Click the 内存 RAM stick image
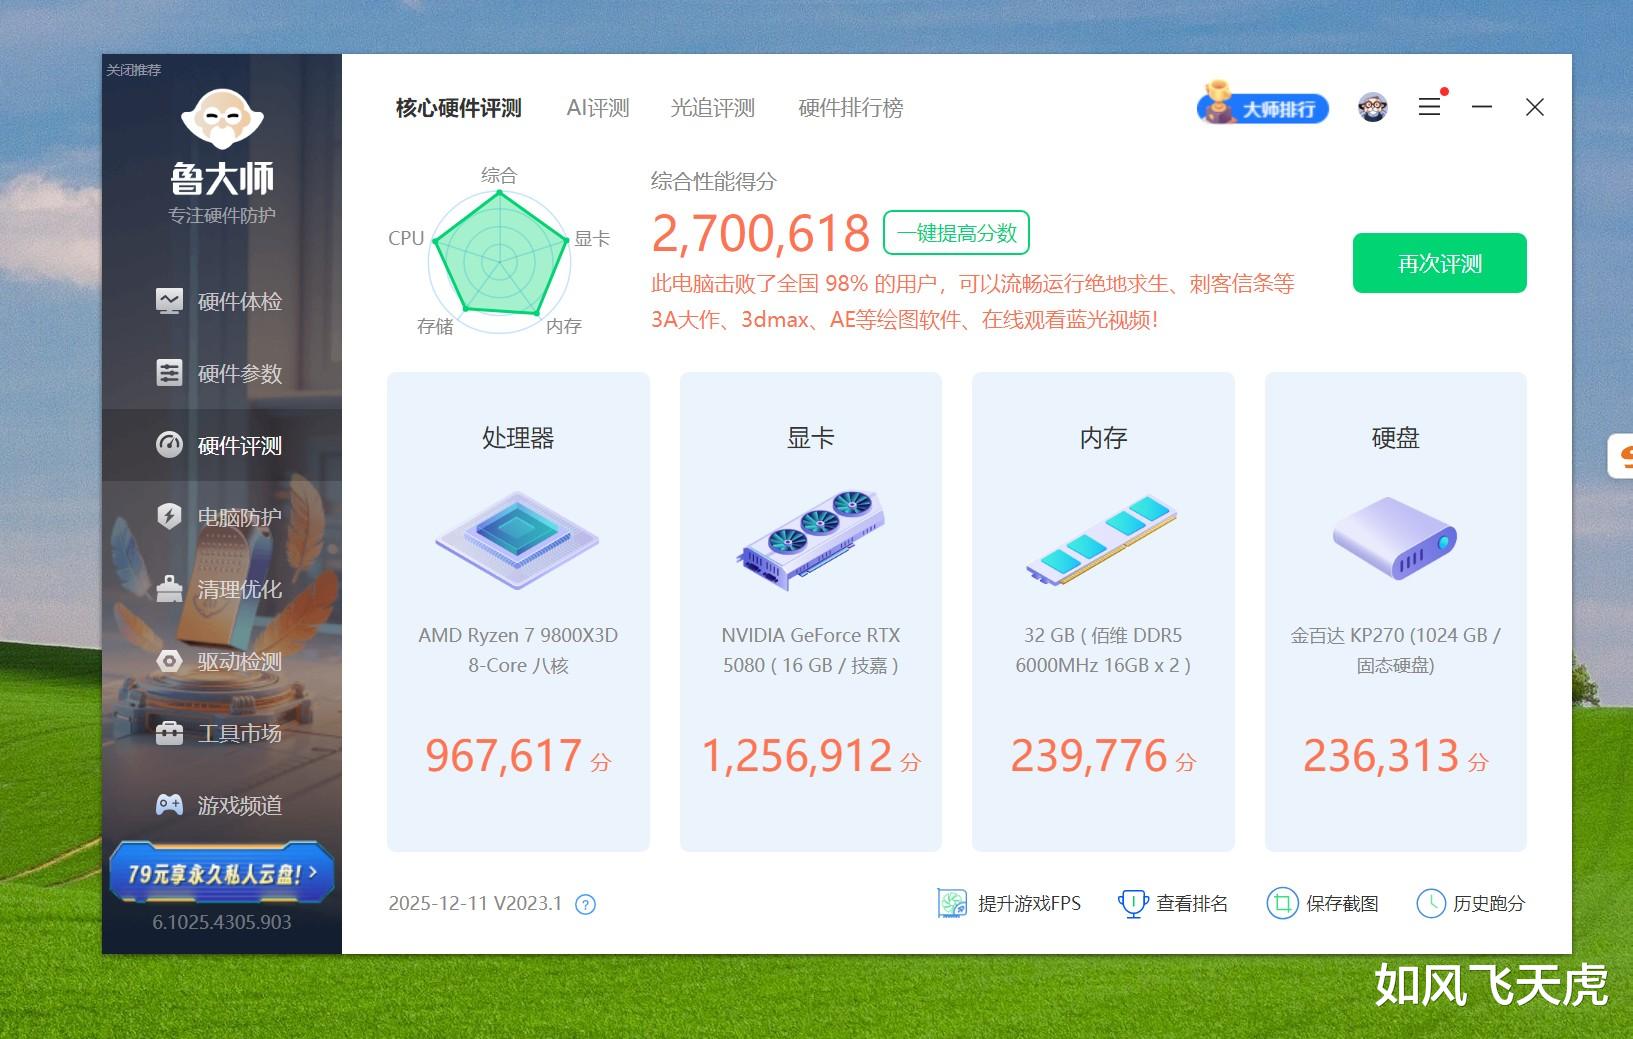The height and width of the screenshot is (1039, 1633). [1102, 540]
